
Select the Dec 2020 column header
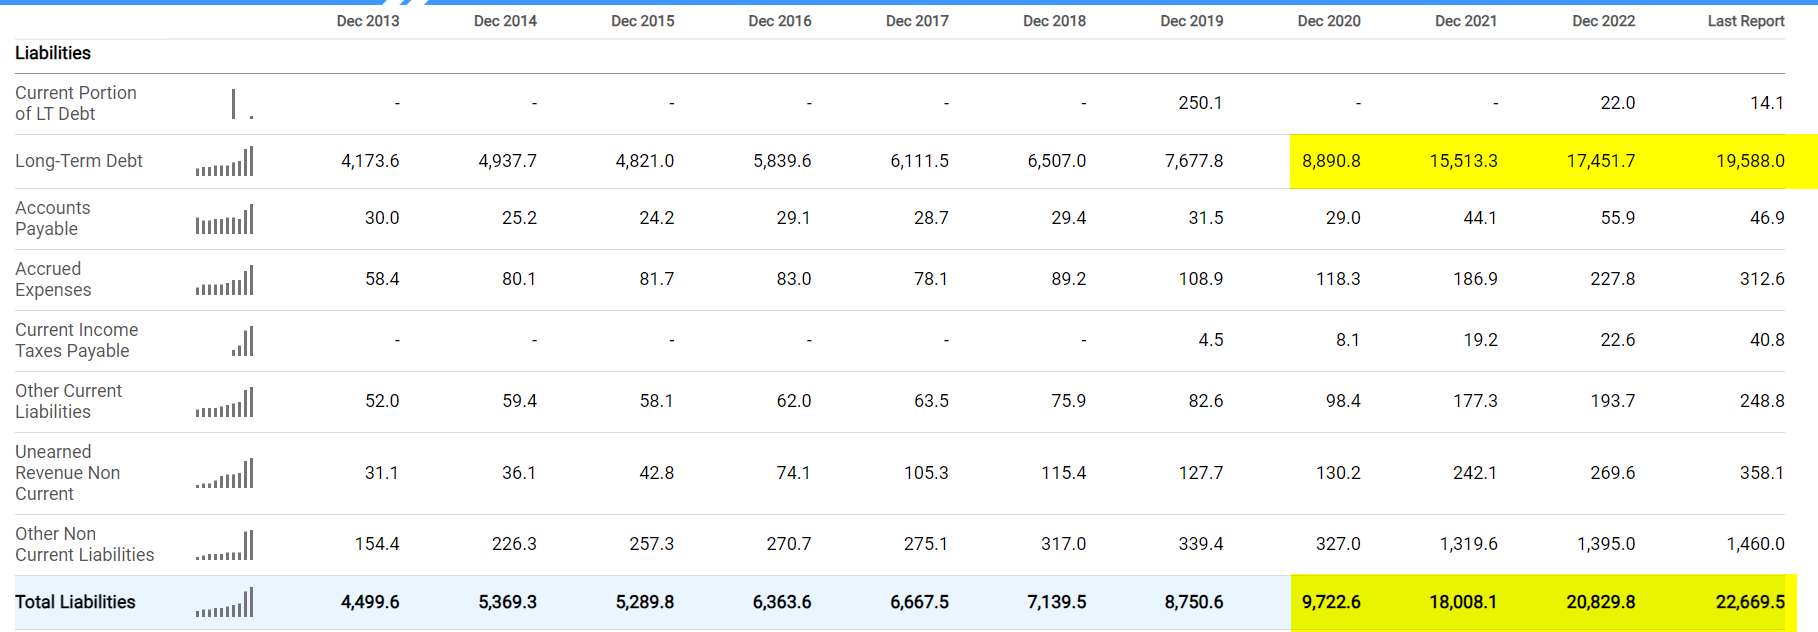pos(1329,21)
